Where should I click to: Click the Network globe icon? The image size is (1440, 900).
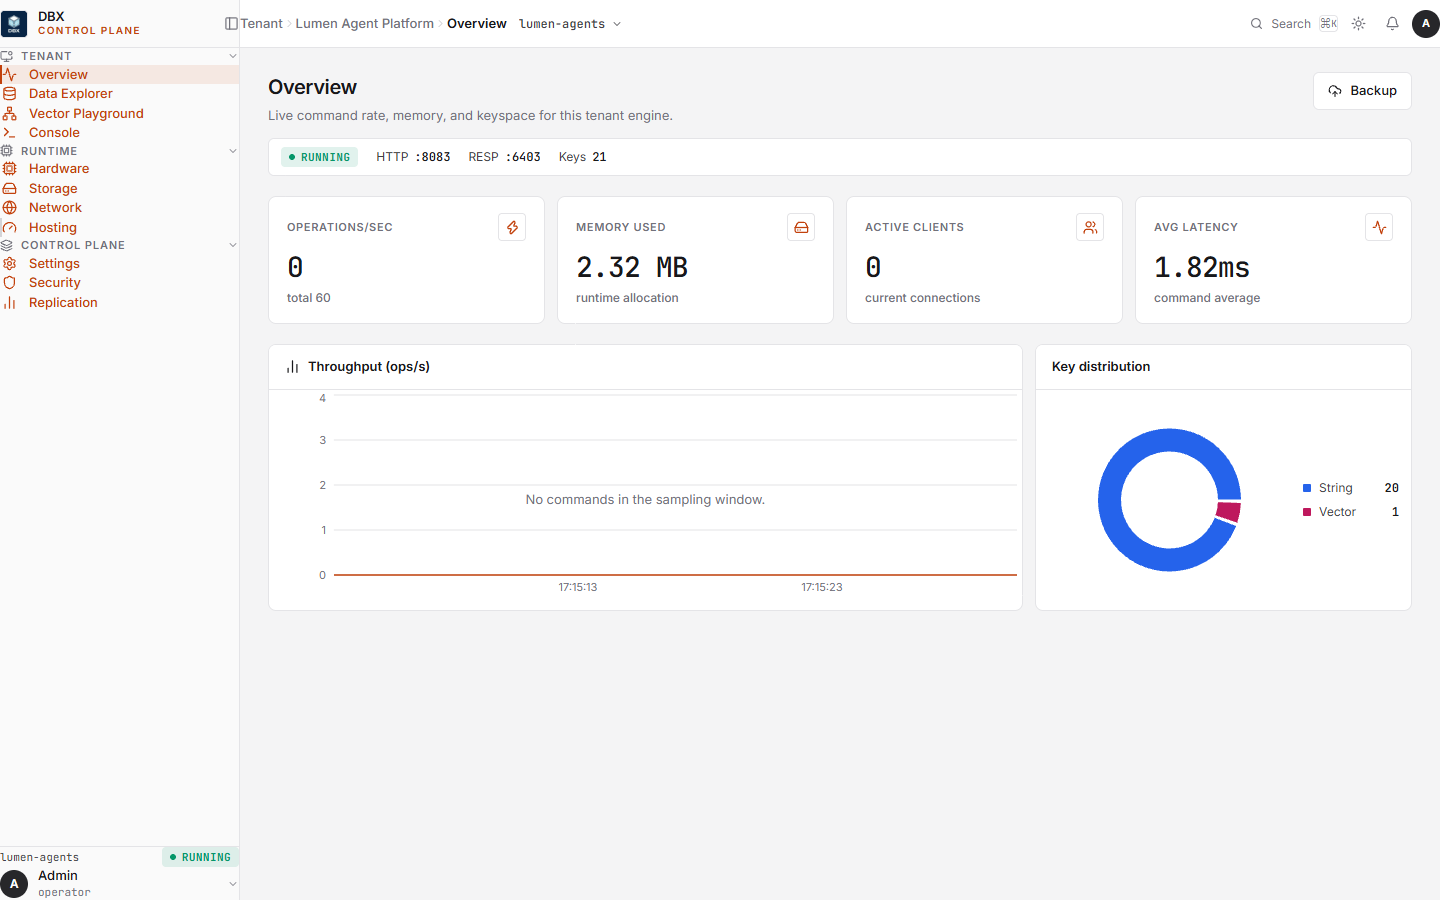(9, 208)
